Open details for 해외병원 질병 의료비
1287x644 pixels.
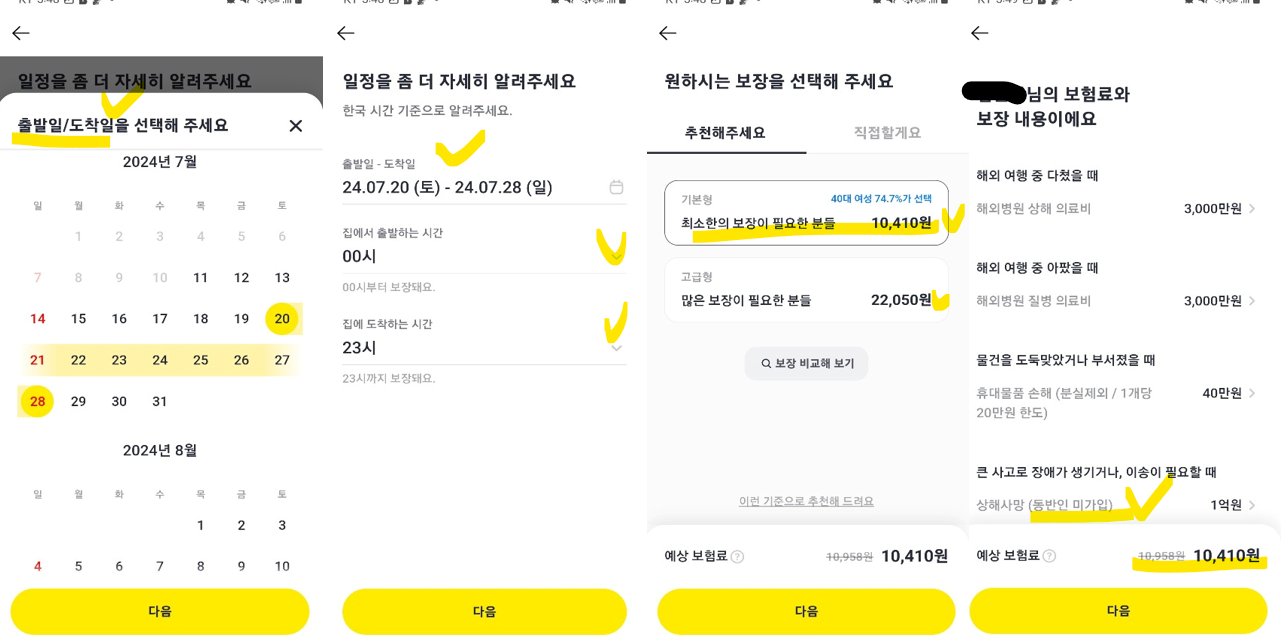pyautogui.click(x=1253, y=301)
